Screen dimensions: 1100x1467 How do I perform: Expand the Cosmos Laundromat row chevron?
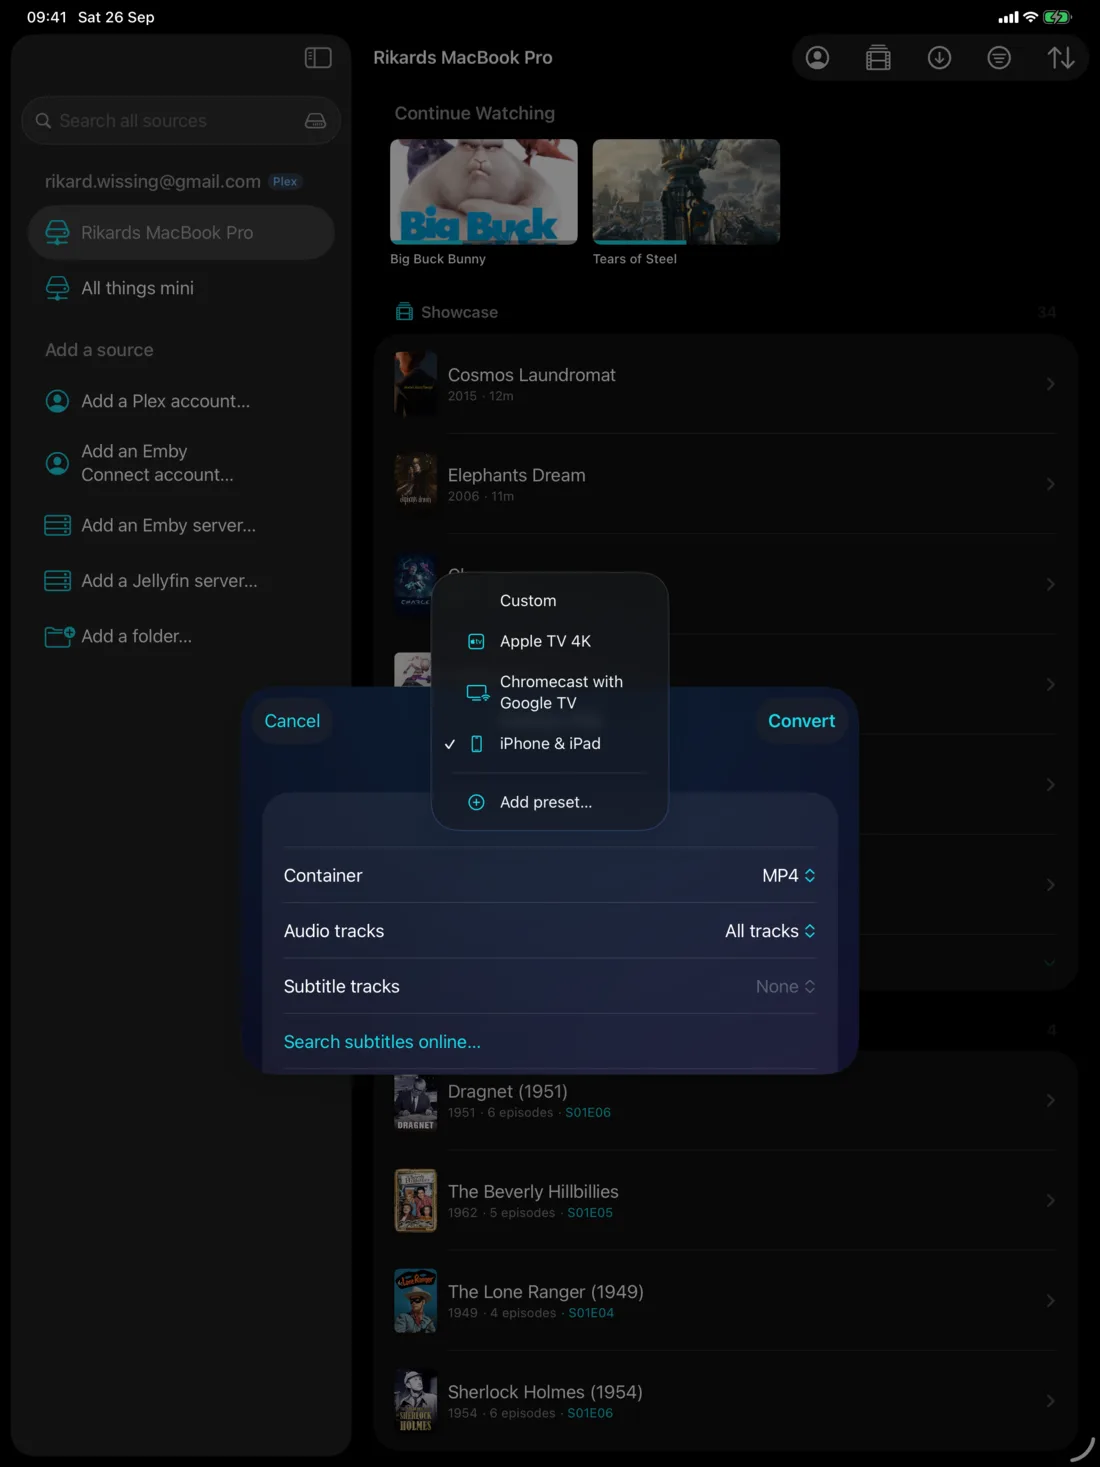pos(1050,384)
